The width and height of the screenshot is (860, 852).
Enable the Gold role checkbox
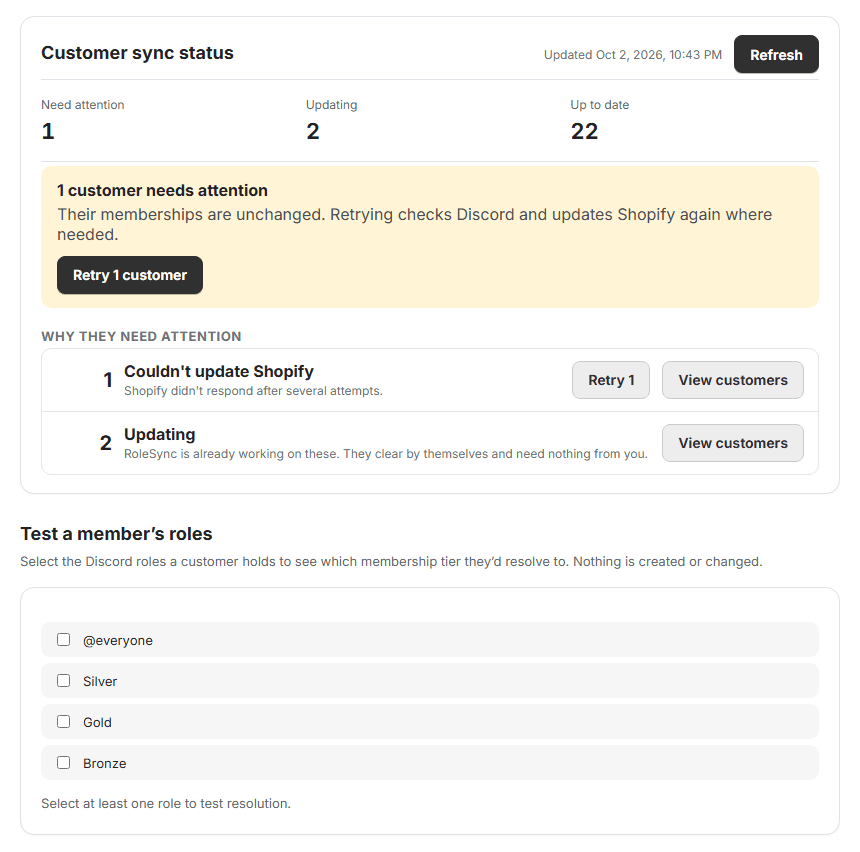(x=64, y=721)
